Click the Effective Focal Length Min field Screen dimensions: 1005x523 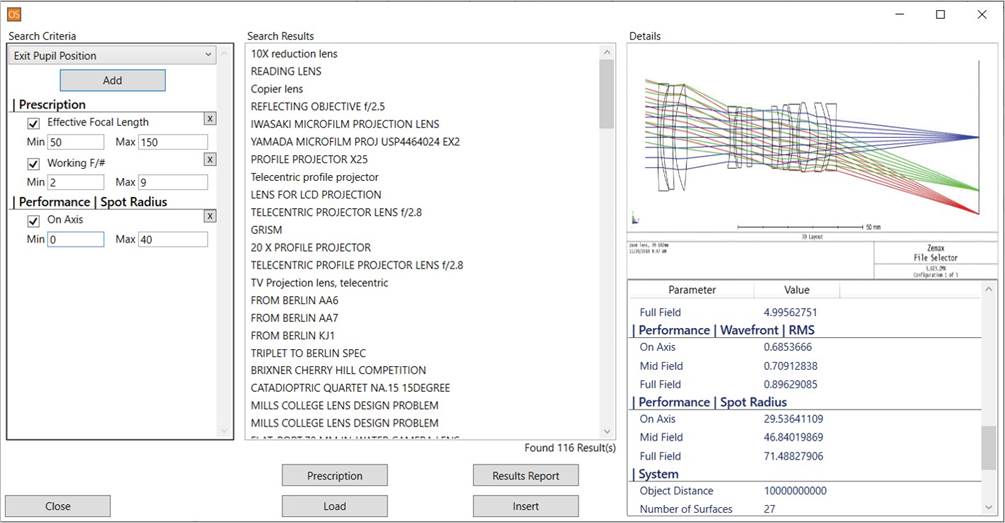pos(75,142)
